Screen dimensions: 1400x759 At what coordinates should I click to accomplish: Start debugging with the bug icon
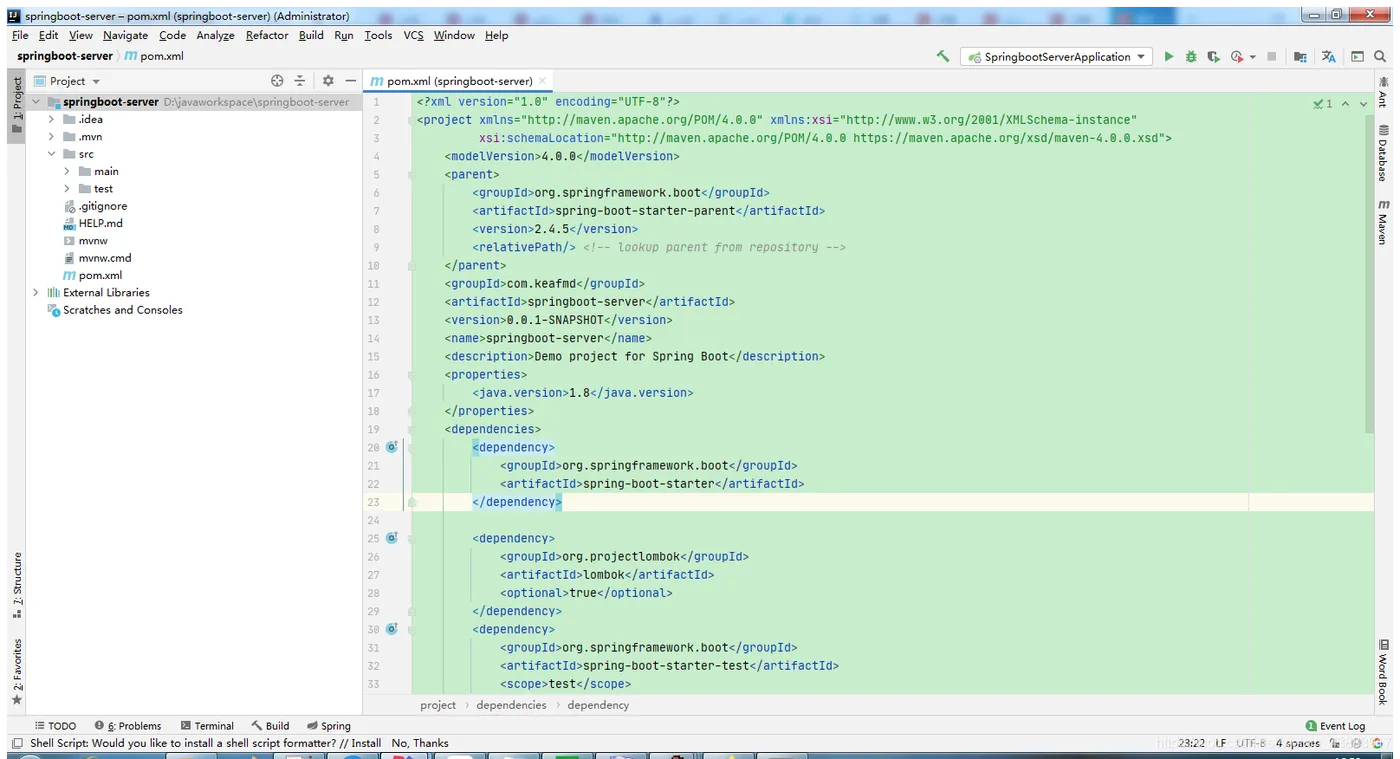(1190, 57)
